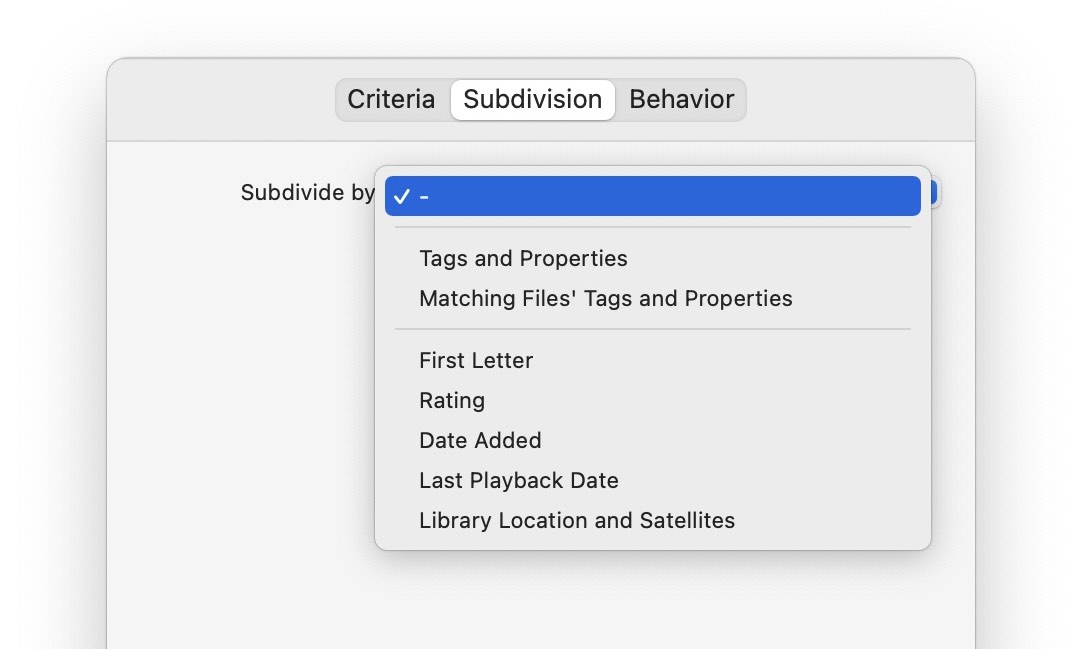Viewport: 1082px width, 649px height.
Task: Select "Date Added" subdivision option
Action: [x=480, y=440]
